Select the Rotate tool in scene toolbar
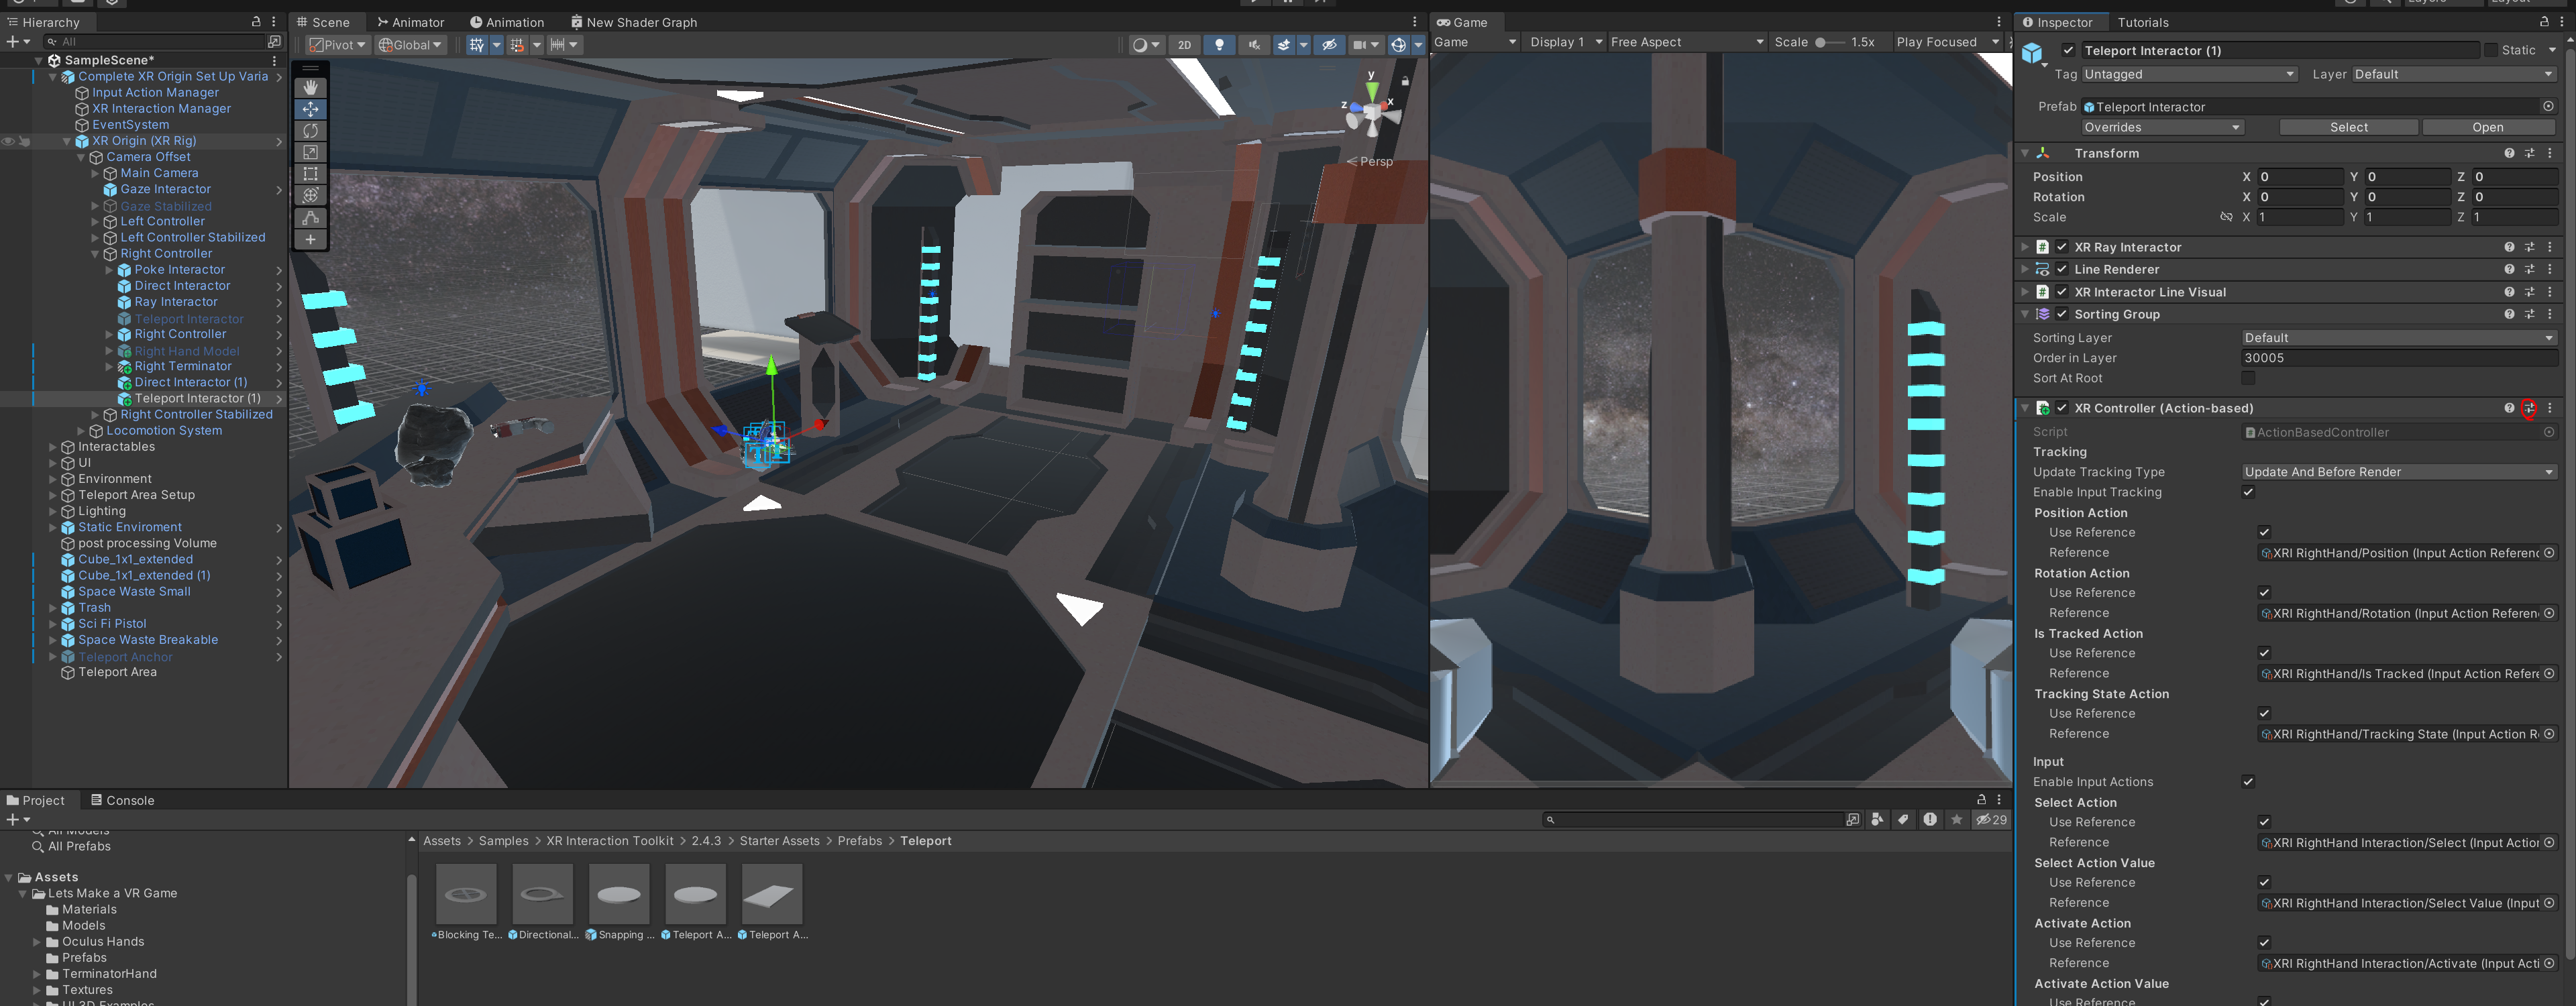This screenshot has height=1006, width=2576. 310,131
